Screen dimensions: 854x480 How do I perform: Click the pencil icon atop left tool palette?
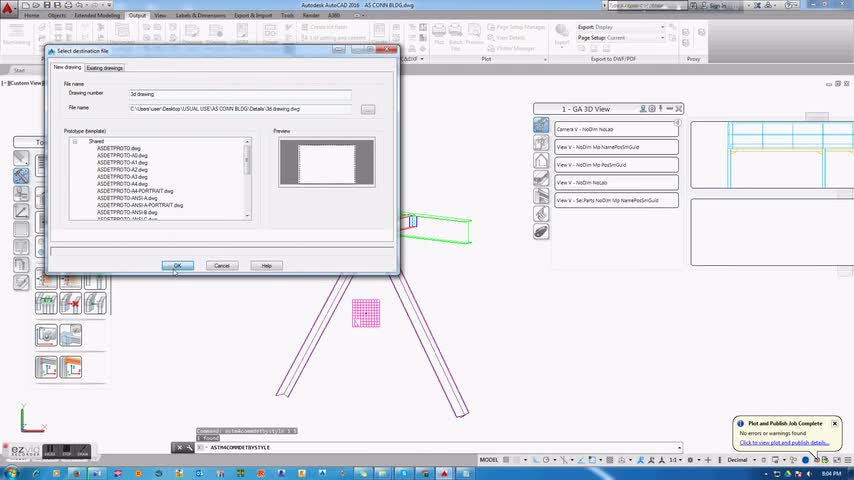coord(21,158)
